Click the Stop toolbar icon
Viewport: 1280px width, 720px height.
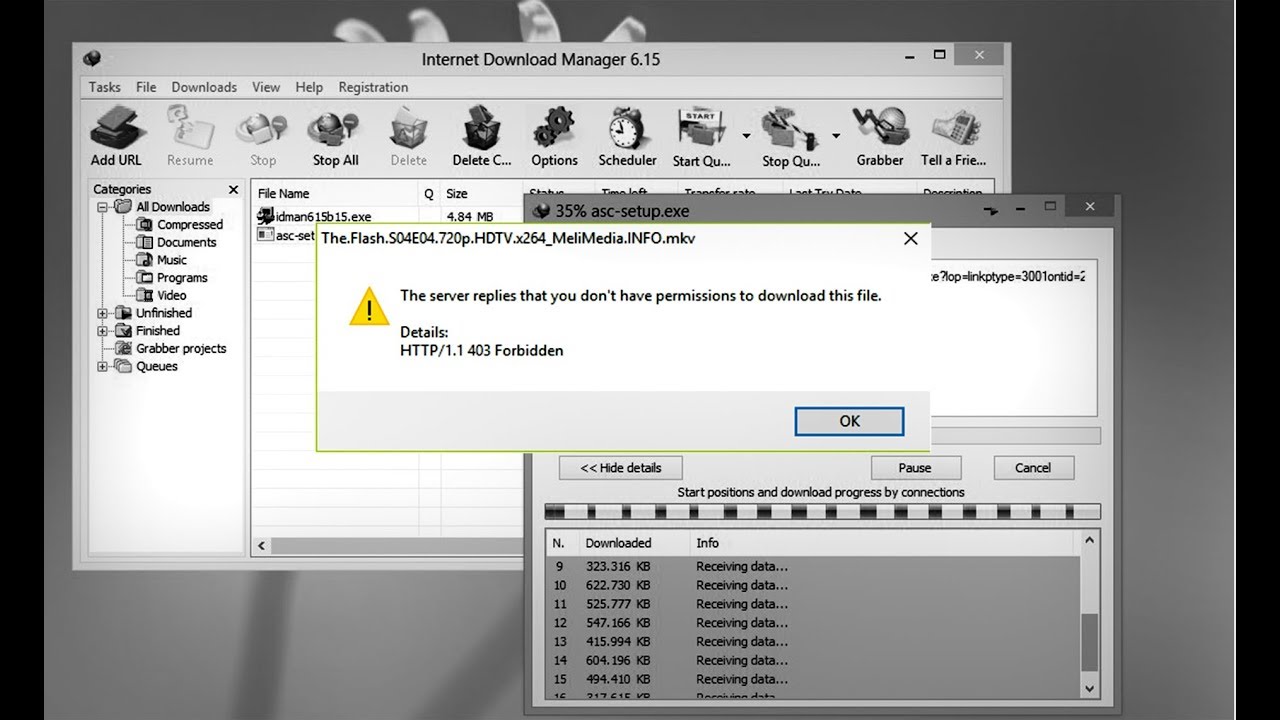[263, 137]
